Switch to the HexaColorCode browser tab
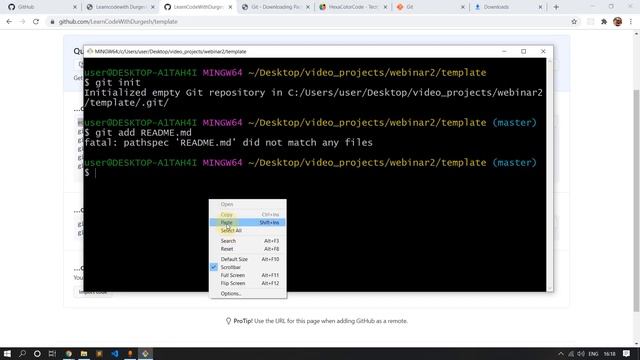Viewport: 640px width, 360px height. [x=353, y=7]
